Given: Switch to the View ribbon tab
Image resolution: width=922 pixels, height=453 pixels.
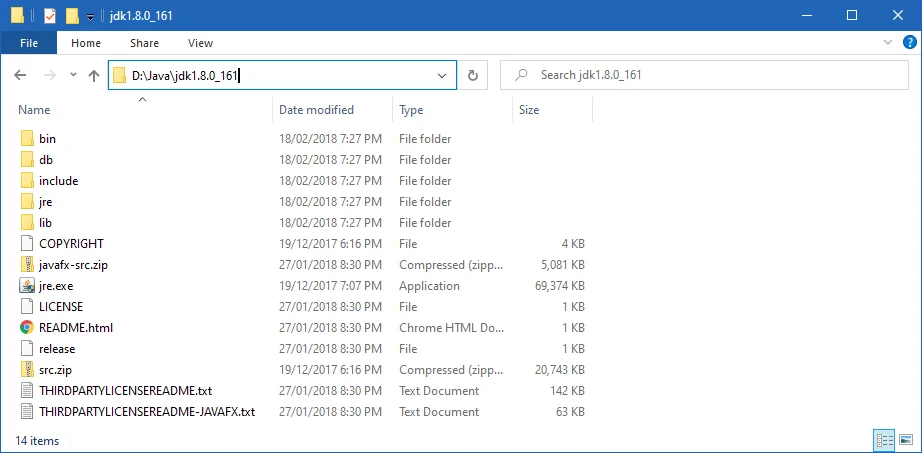Looking at the screenshot, I should point(200,43).
